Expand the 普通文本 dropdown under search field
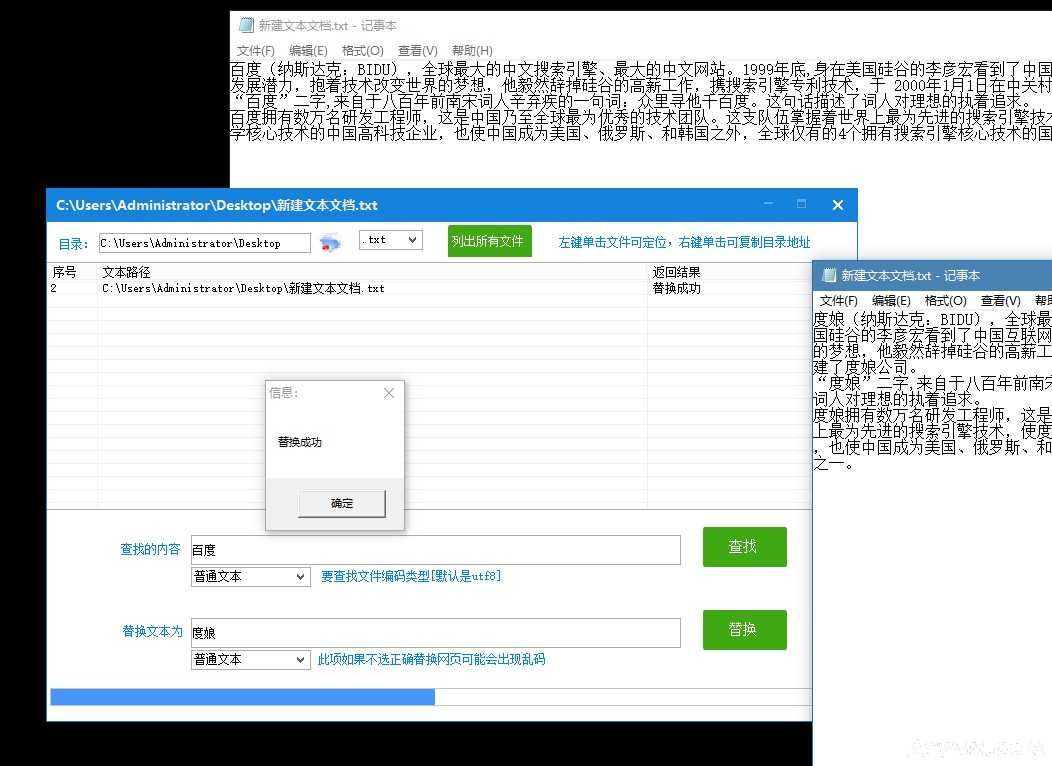This screenshot has height=766, width=1052. tap(250, 577)
